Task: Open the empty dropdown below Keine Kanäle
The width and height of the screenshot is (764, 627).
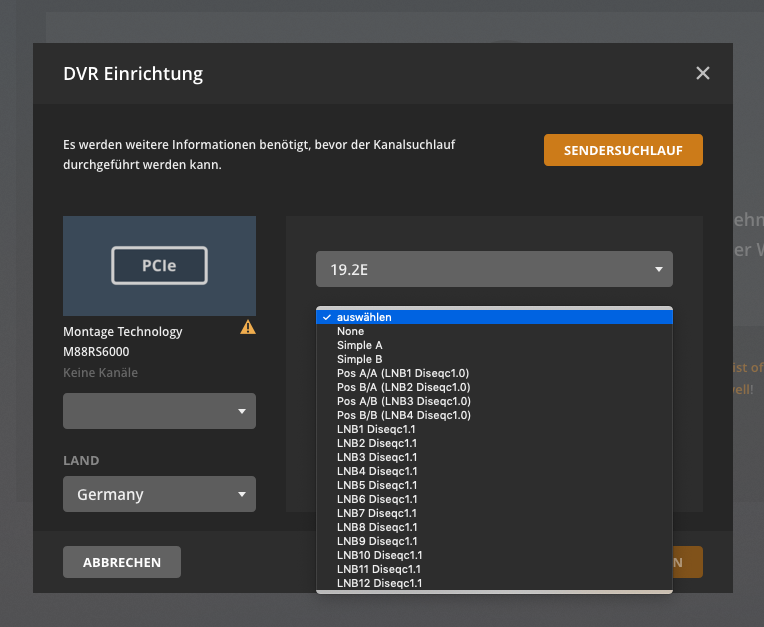Action: click(159, 411)
